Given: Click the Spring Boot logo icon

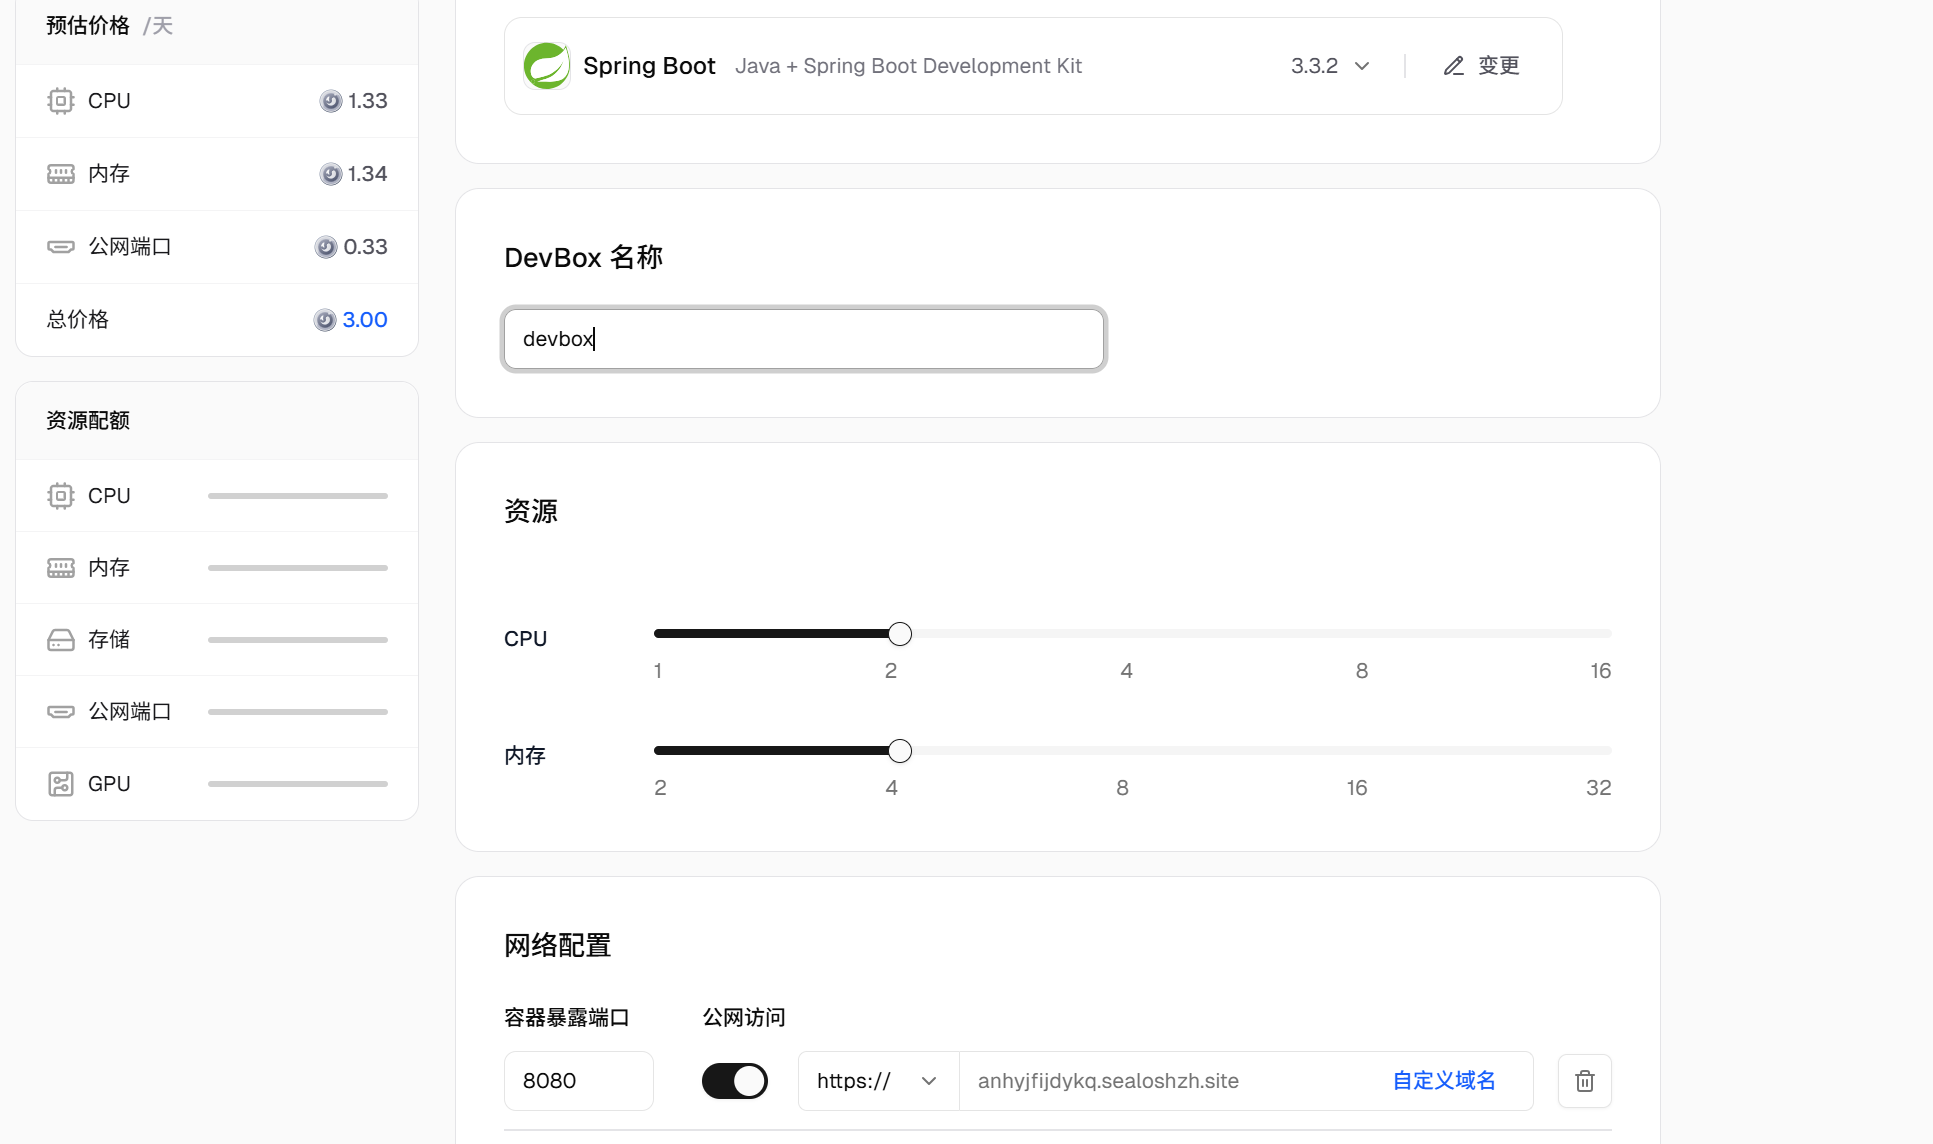Looking at the screenshot, I should (546, 65).
